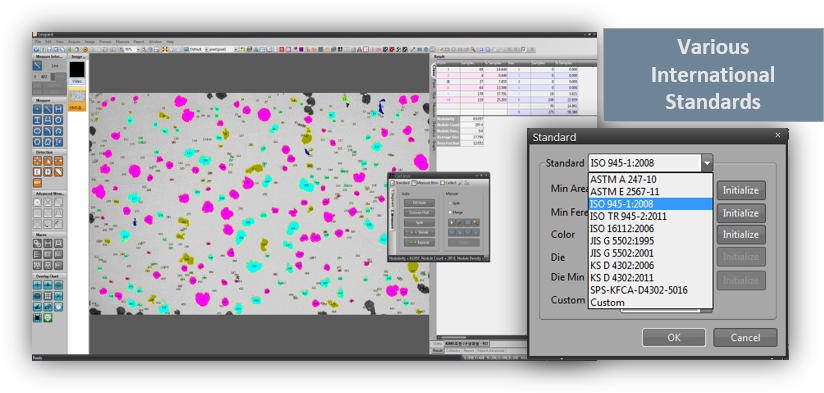Select the circle measure tool
This screenshot has height=393, width=824.
pos(58,120)
